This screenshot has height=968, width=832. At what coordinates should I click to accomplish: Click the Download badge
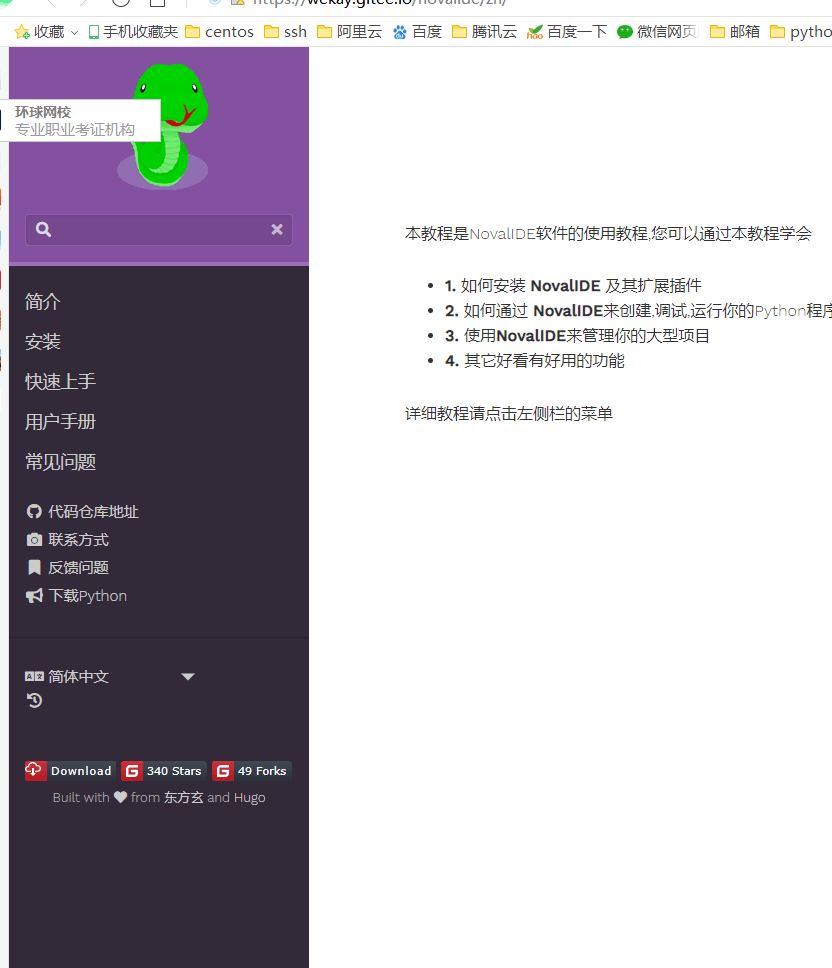pos(70,771)
